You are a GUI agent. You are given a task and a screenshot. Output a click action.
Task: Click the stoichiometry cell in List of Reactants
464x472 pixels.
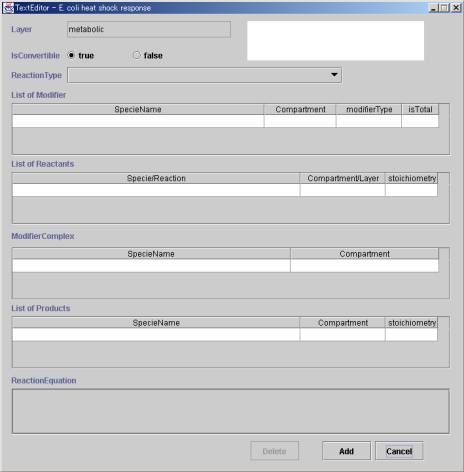tap(411, 190)
